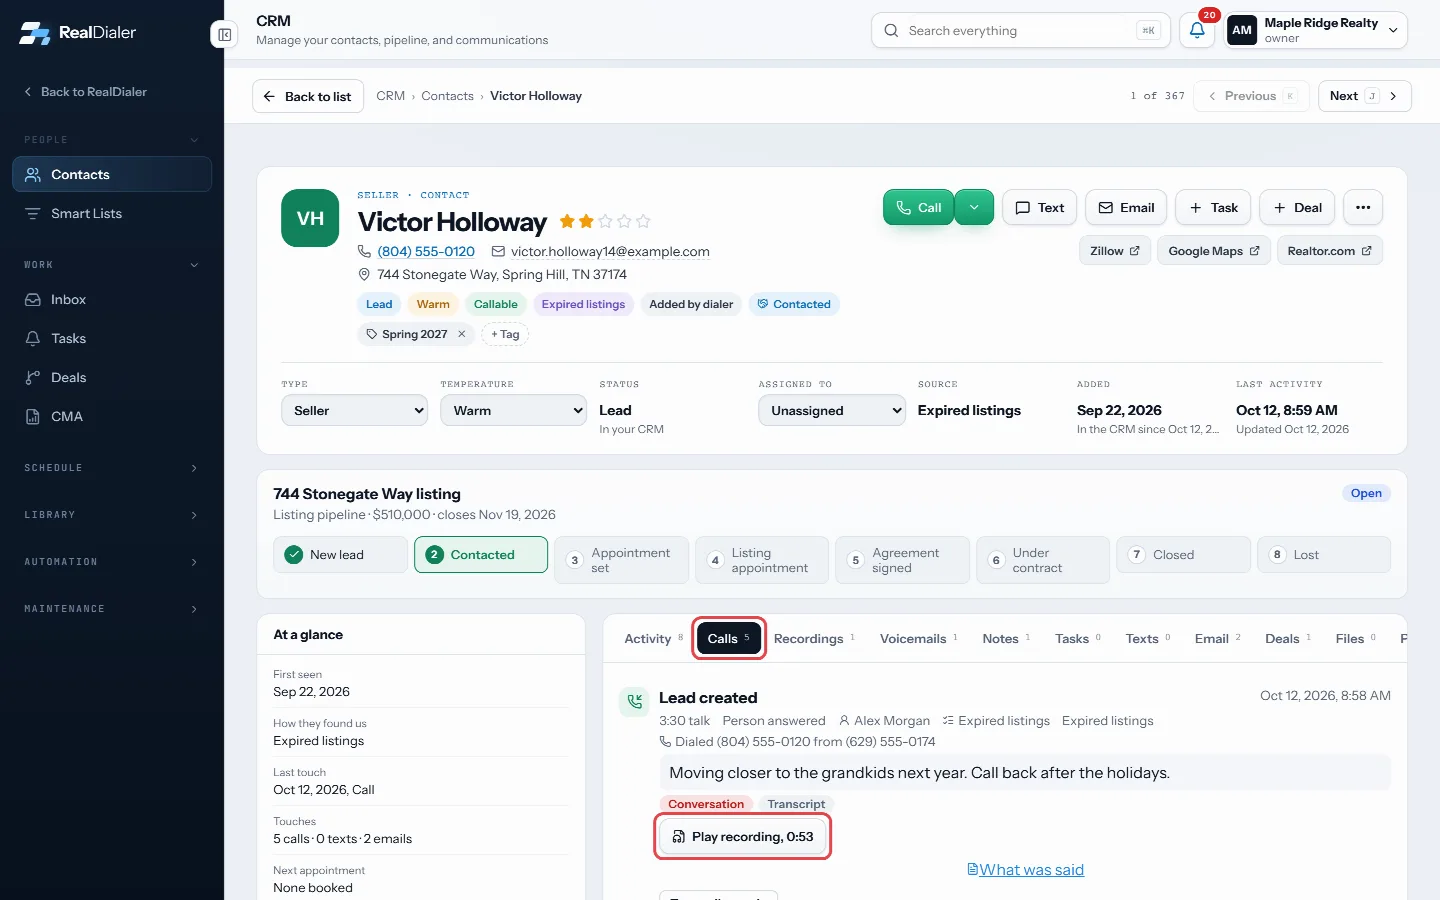Viewport: 1440px width, 900px height.
Task: Open the What was said link
Action: [1025, 870]
